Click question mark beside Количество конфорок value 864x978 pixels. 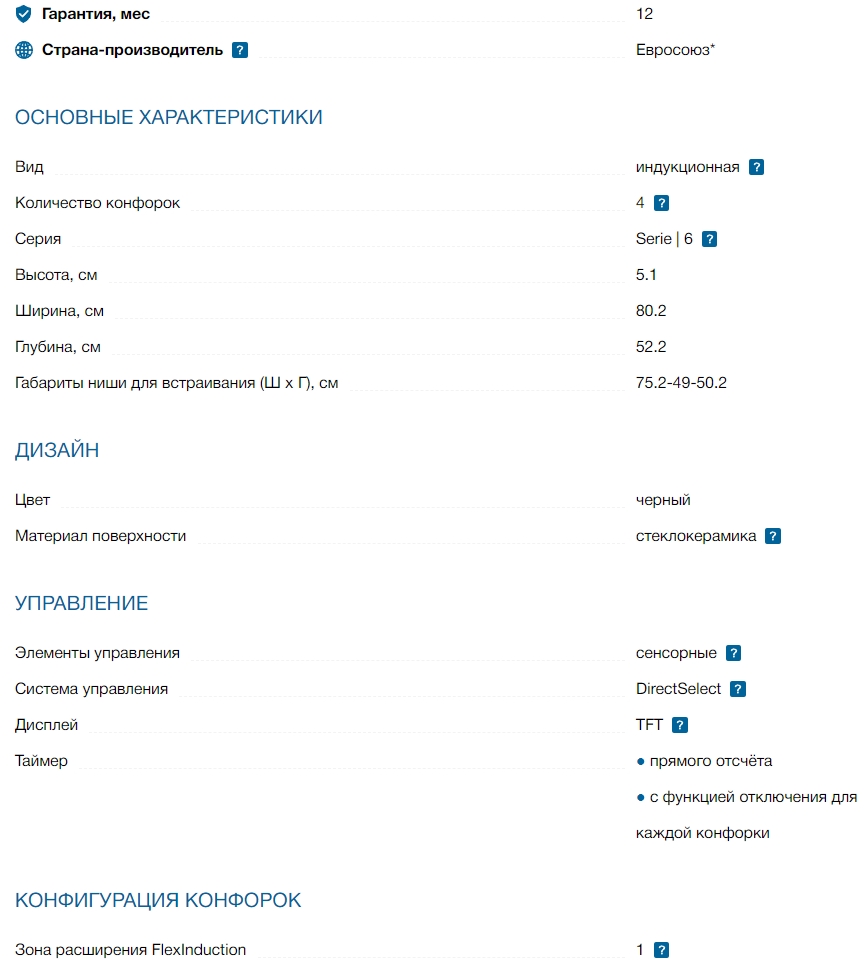(x=661, y=204)
